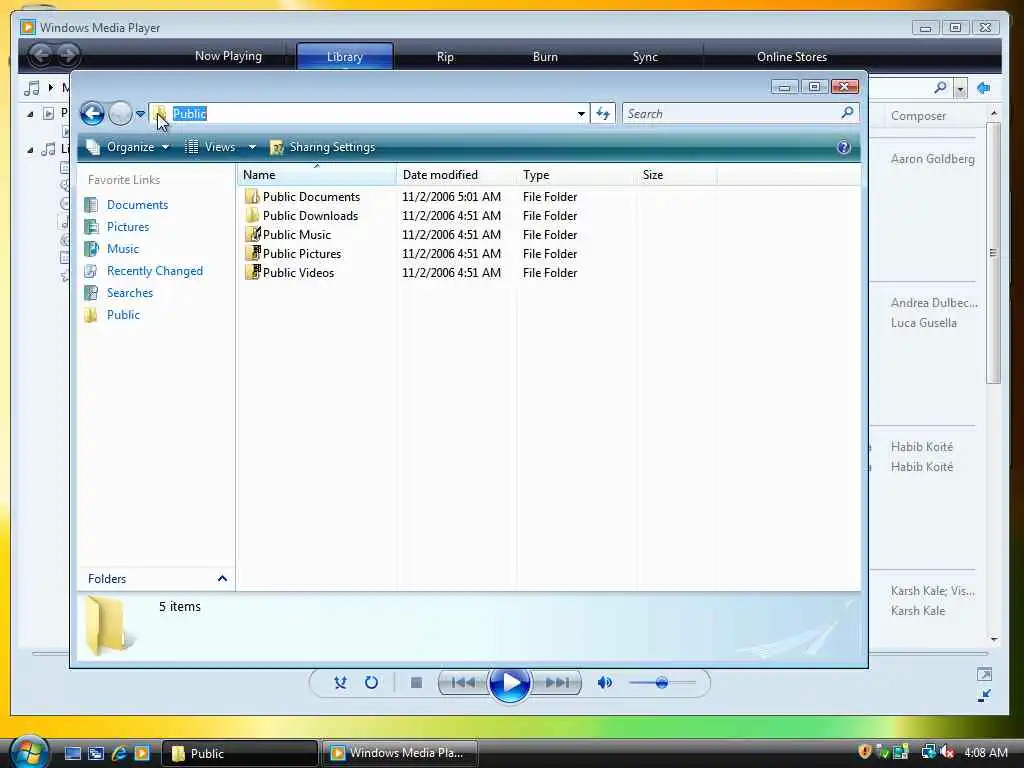Open Documents favorite link
The height and width of the screenshot is (768, 1024).
pos(137,204)
